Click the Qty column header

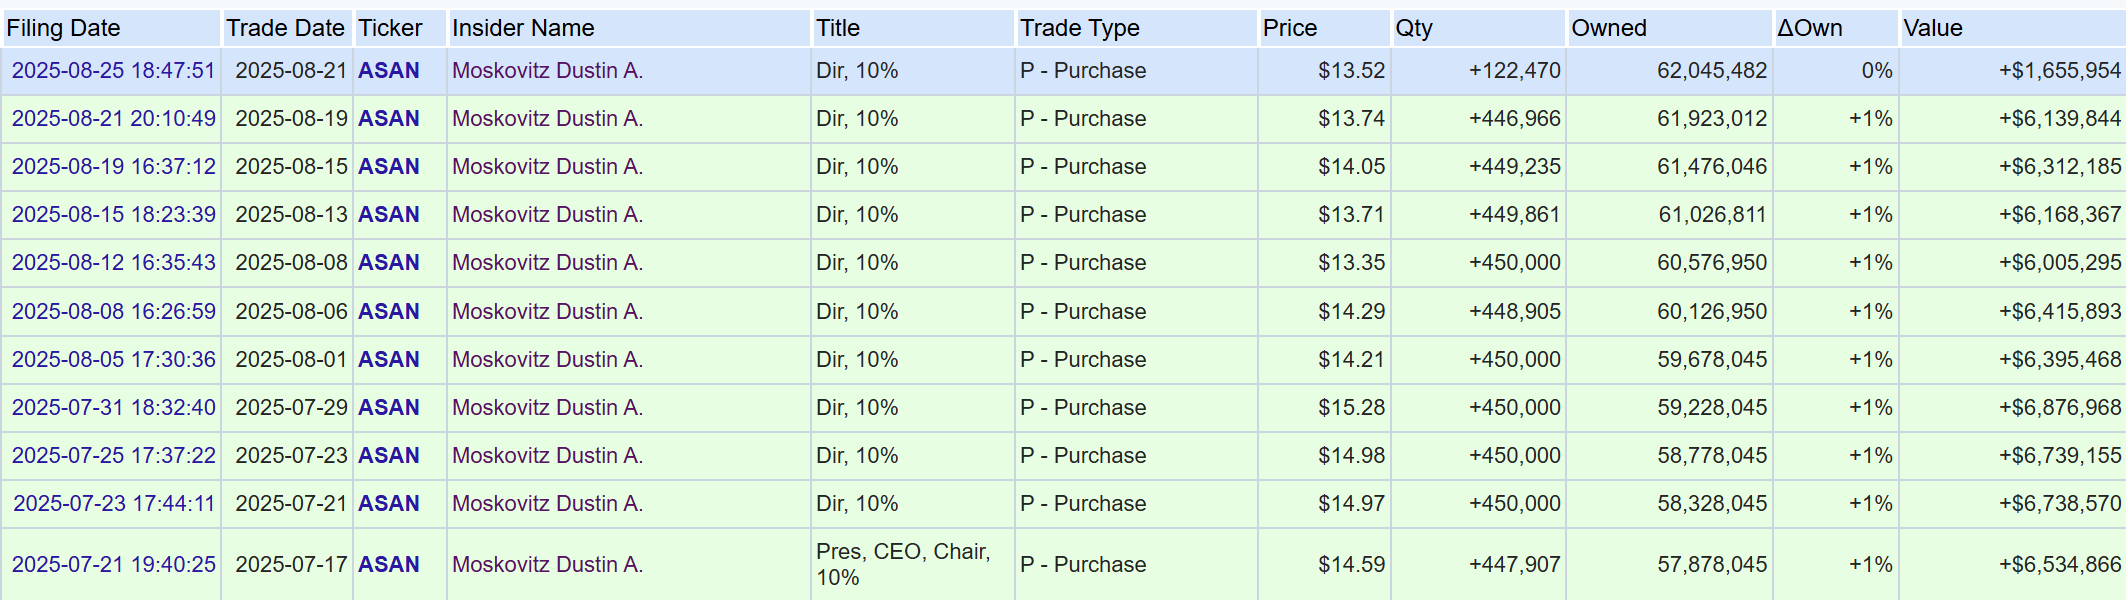click(1413, 28)
